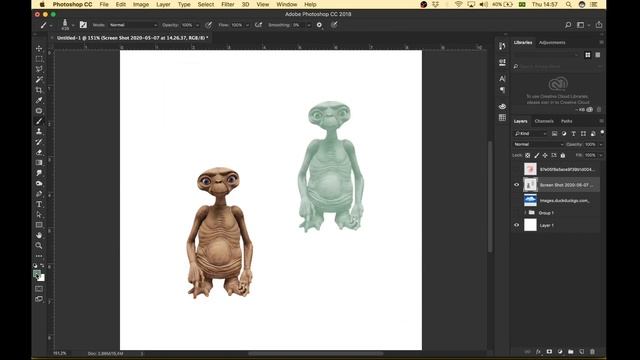Image resolution: width=640 pixels, height=360 pixels.
Task: Select the Move tool
Action: 39,48
